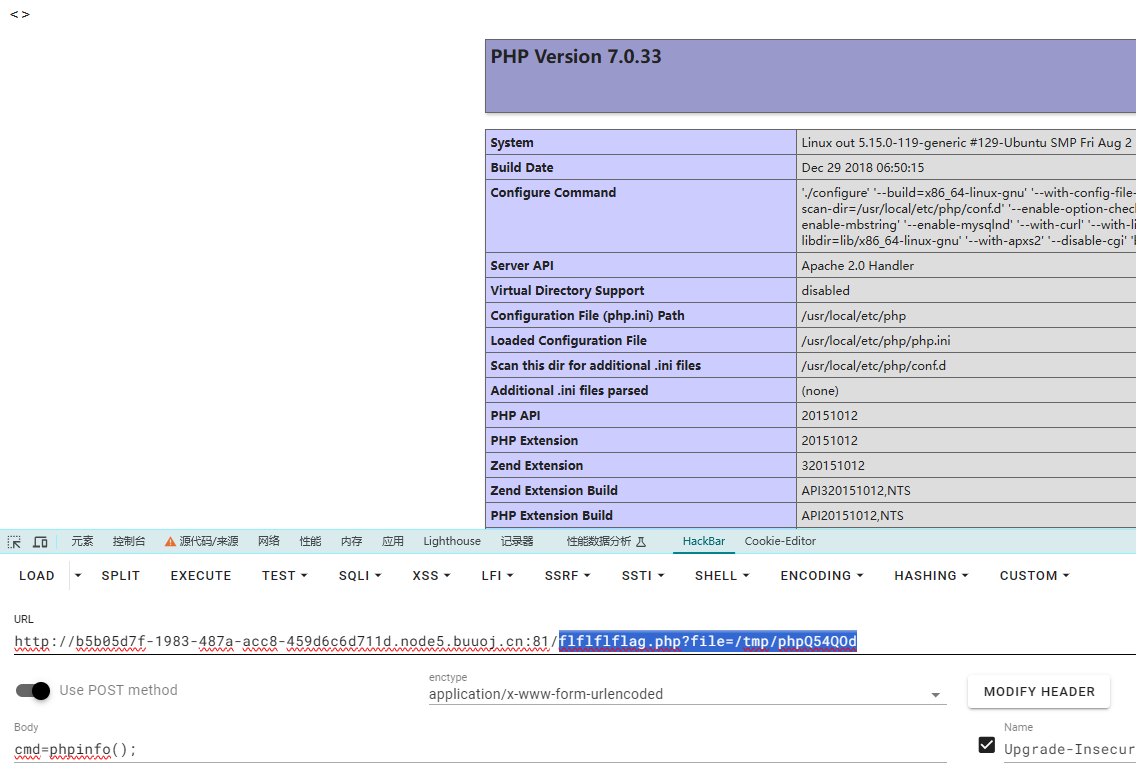The width and height of the screenshot is (1136, 771).
Task: Open the Lighthouse tab
Action: pyautogui.click(x=451, y=541)
